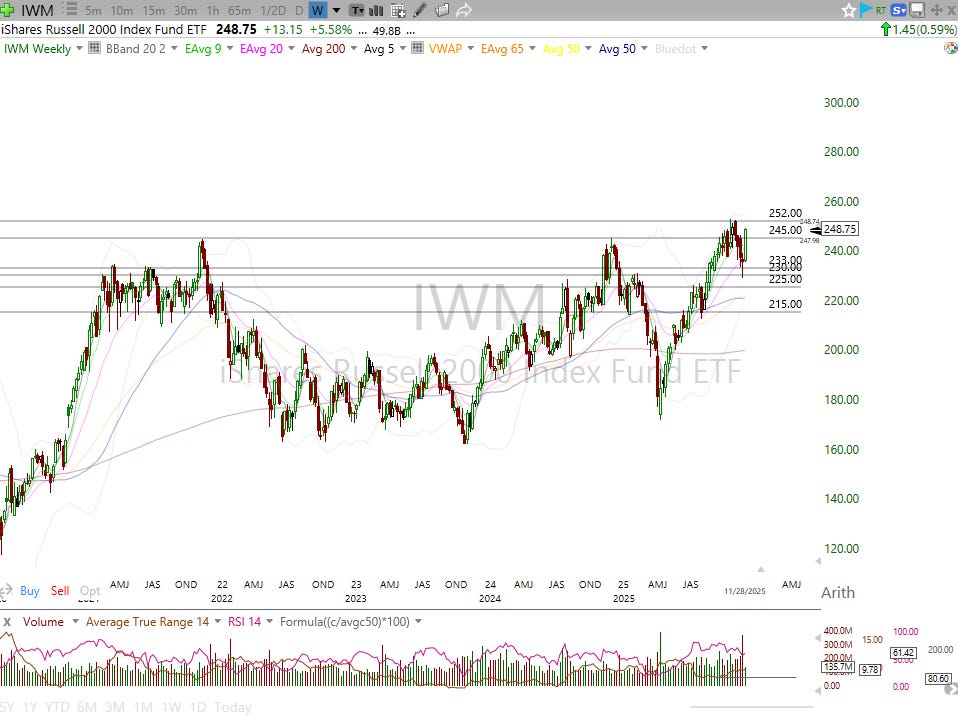
Task: Click the grid icon before BBand 20 2
Action: coord(94,48)
